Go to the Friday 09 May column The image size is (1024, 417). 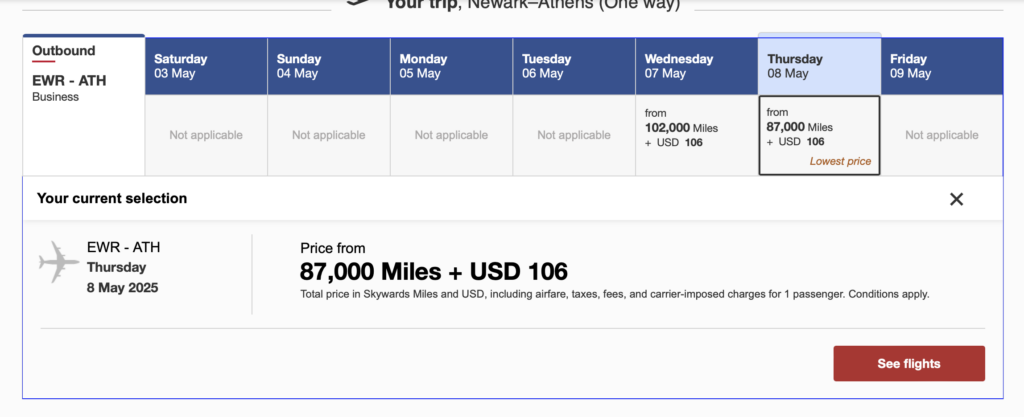[941, 66]
